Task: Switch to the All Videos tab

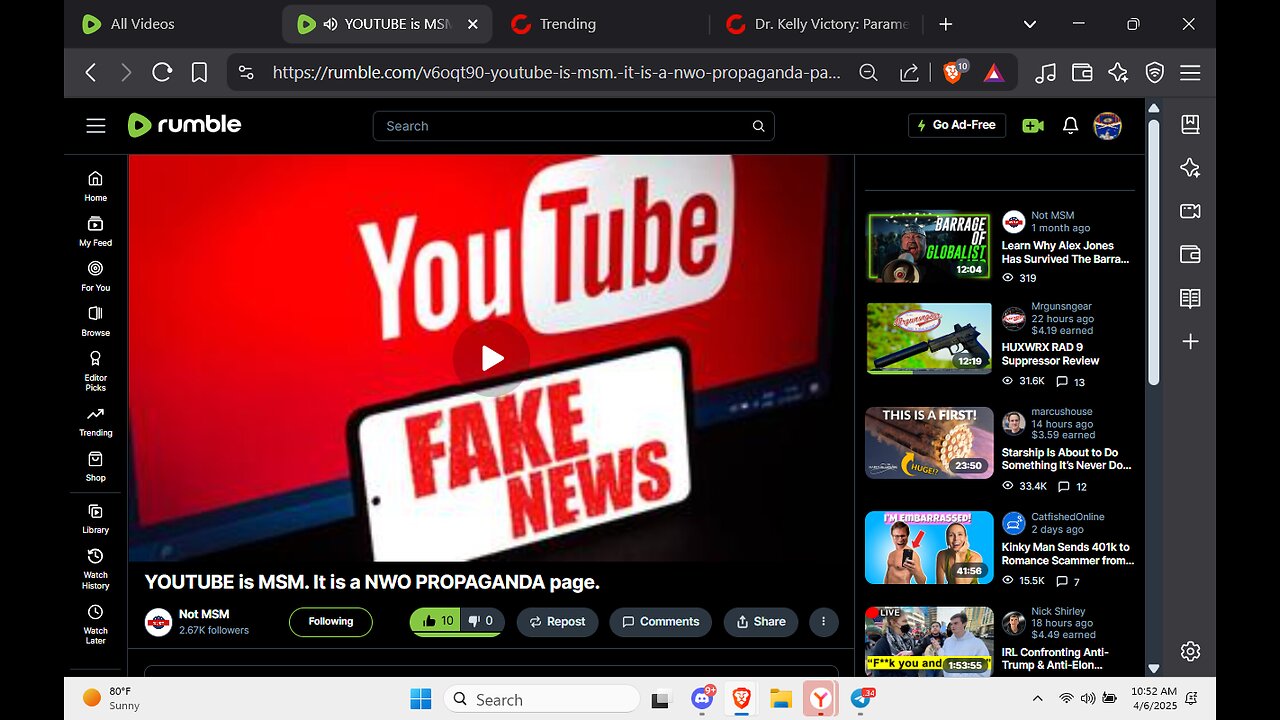Action: [141, 24]
